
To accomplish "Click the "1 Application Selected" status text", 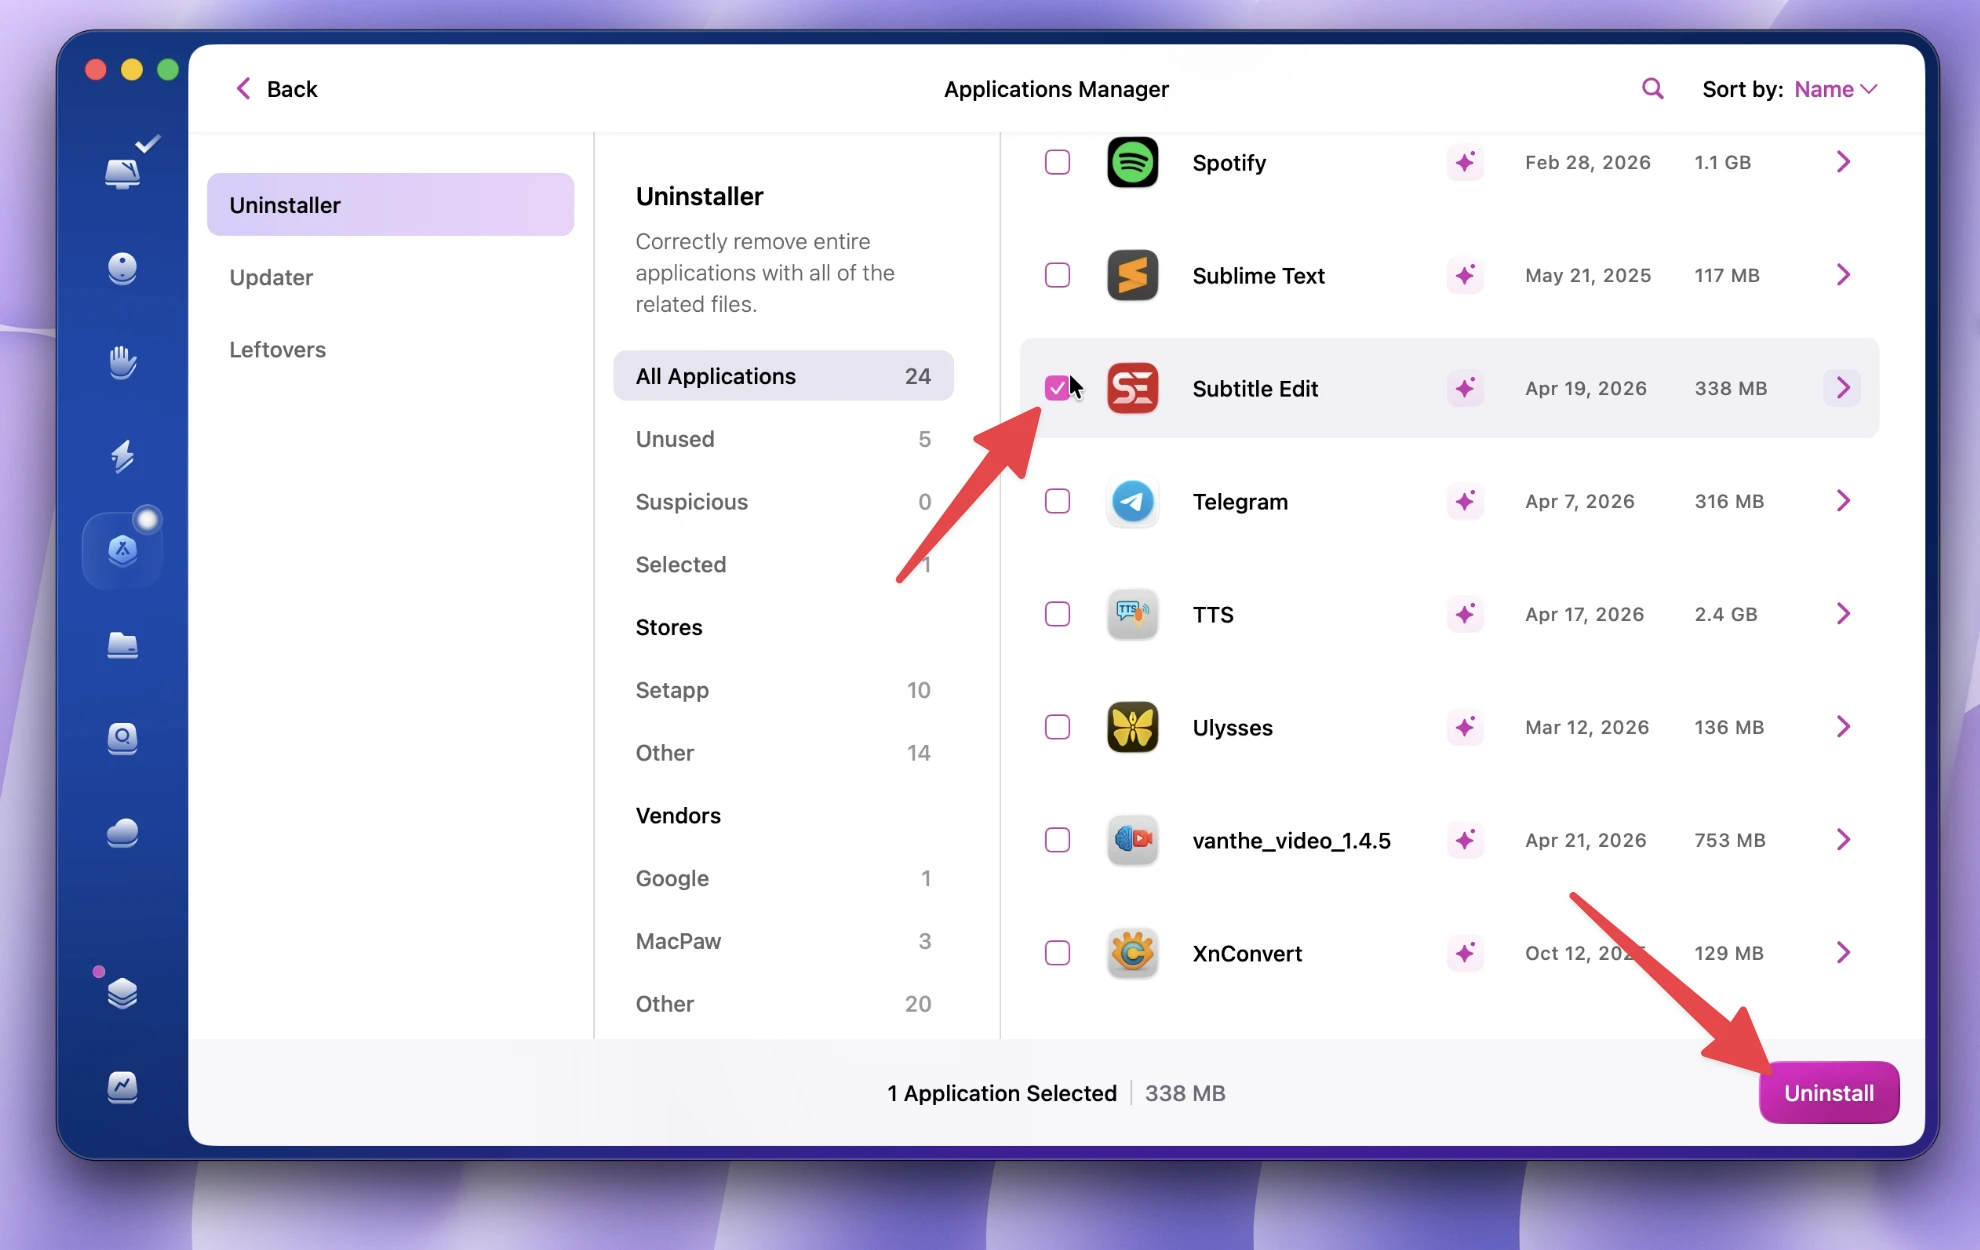I will tap(1002, 1093).
